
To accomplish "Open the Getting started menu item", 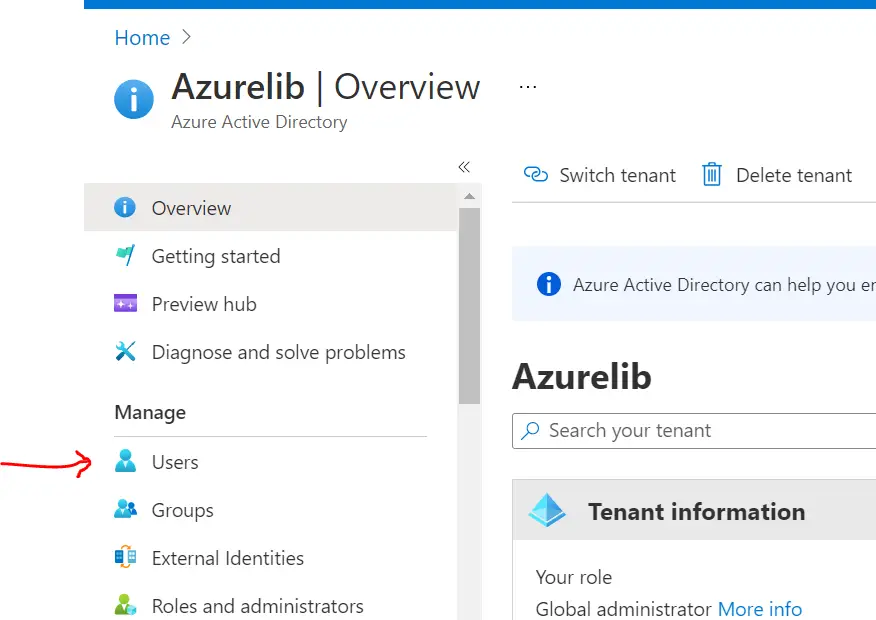I will click(x=216, y=256).
